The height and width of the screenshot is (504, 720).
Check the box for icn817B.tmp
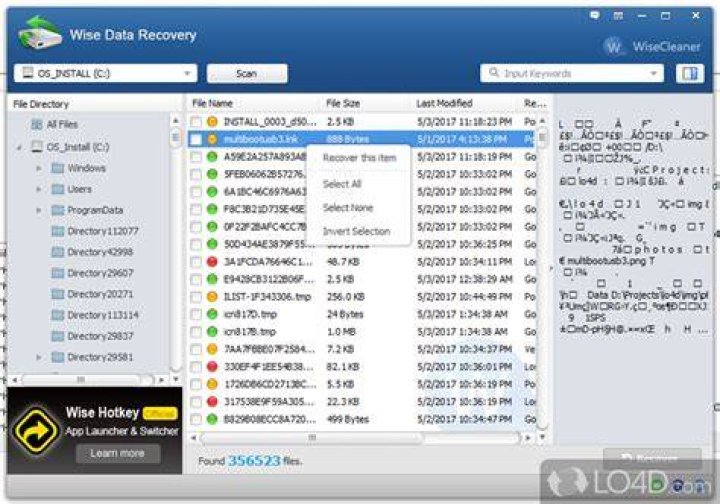[x=196, y=332]
